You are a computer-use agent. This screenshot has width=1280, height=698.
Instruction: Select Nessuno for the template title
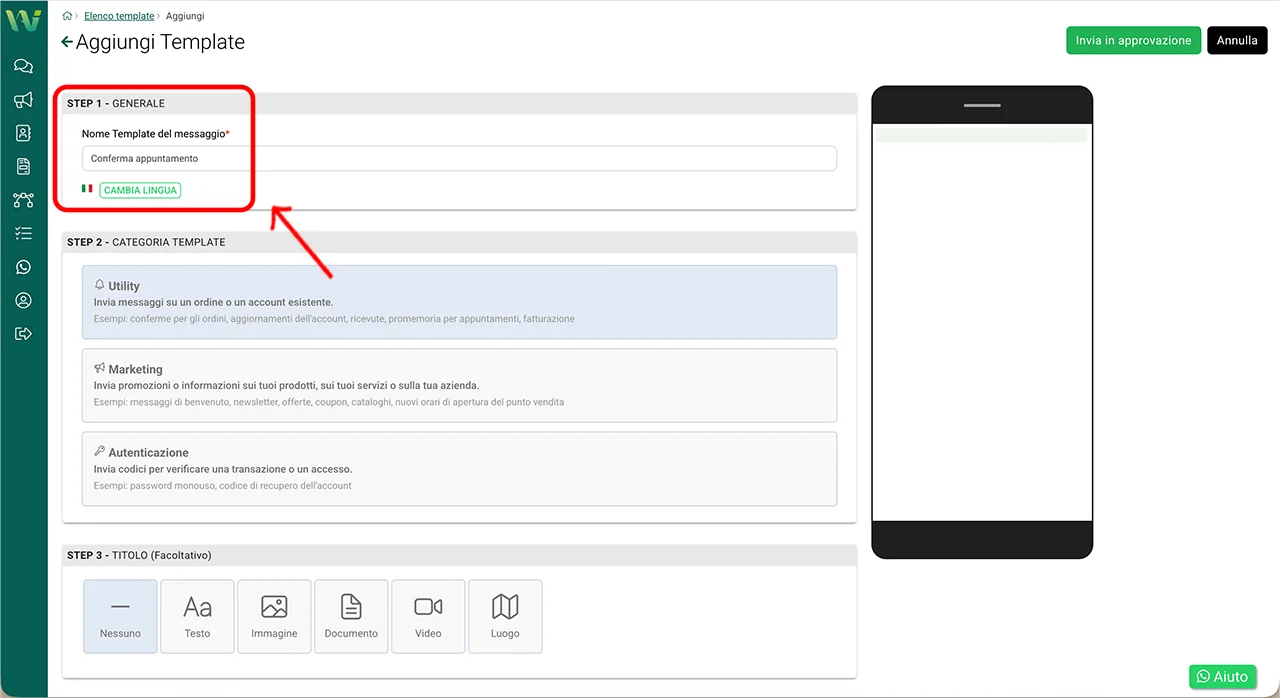pyautogui.click(x=120, y=616)
